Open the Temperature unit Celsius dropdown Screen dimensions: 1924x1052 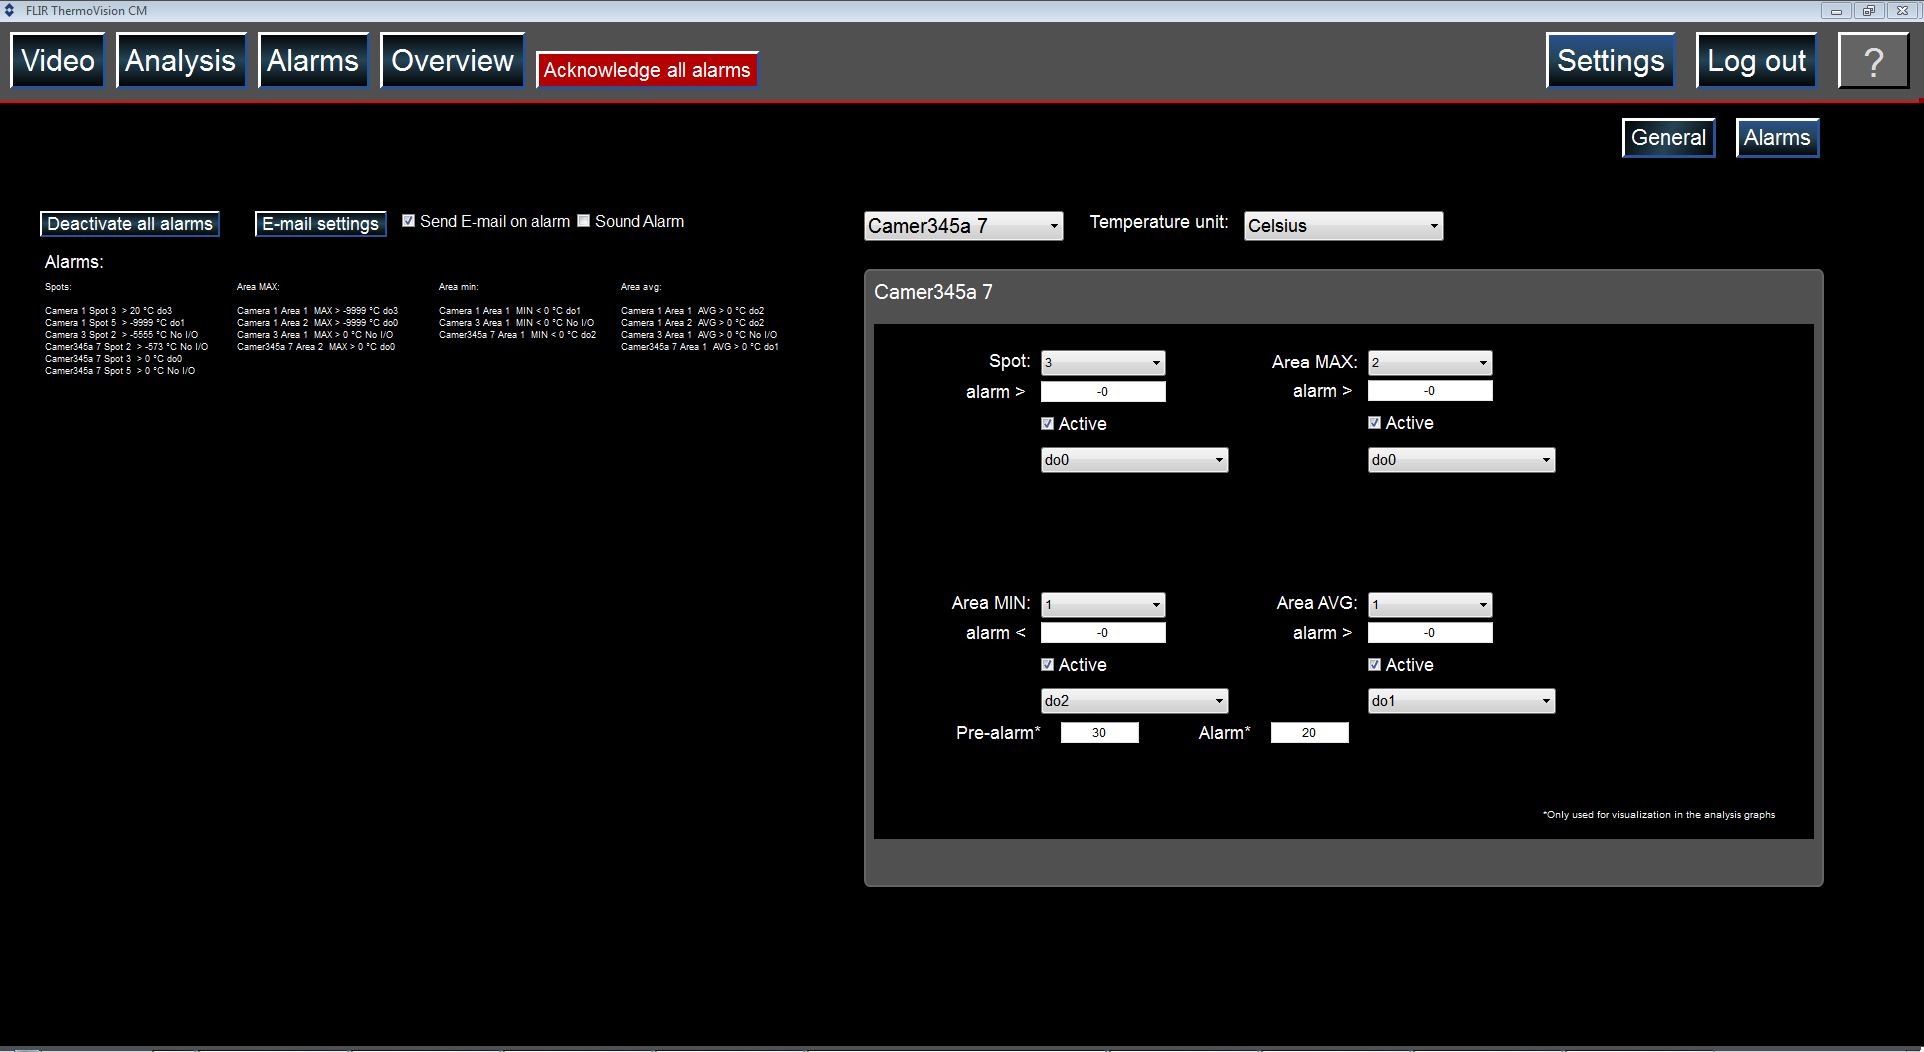tap(1342, 226)
